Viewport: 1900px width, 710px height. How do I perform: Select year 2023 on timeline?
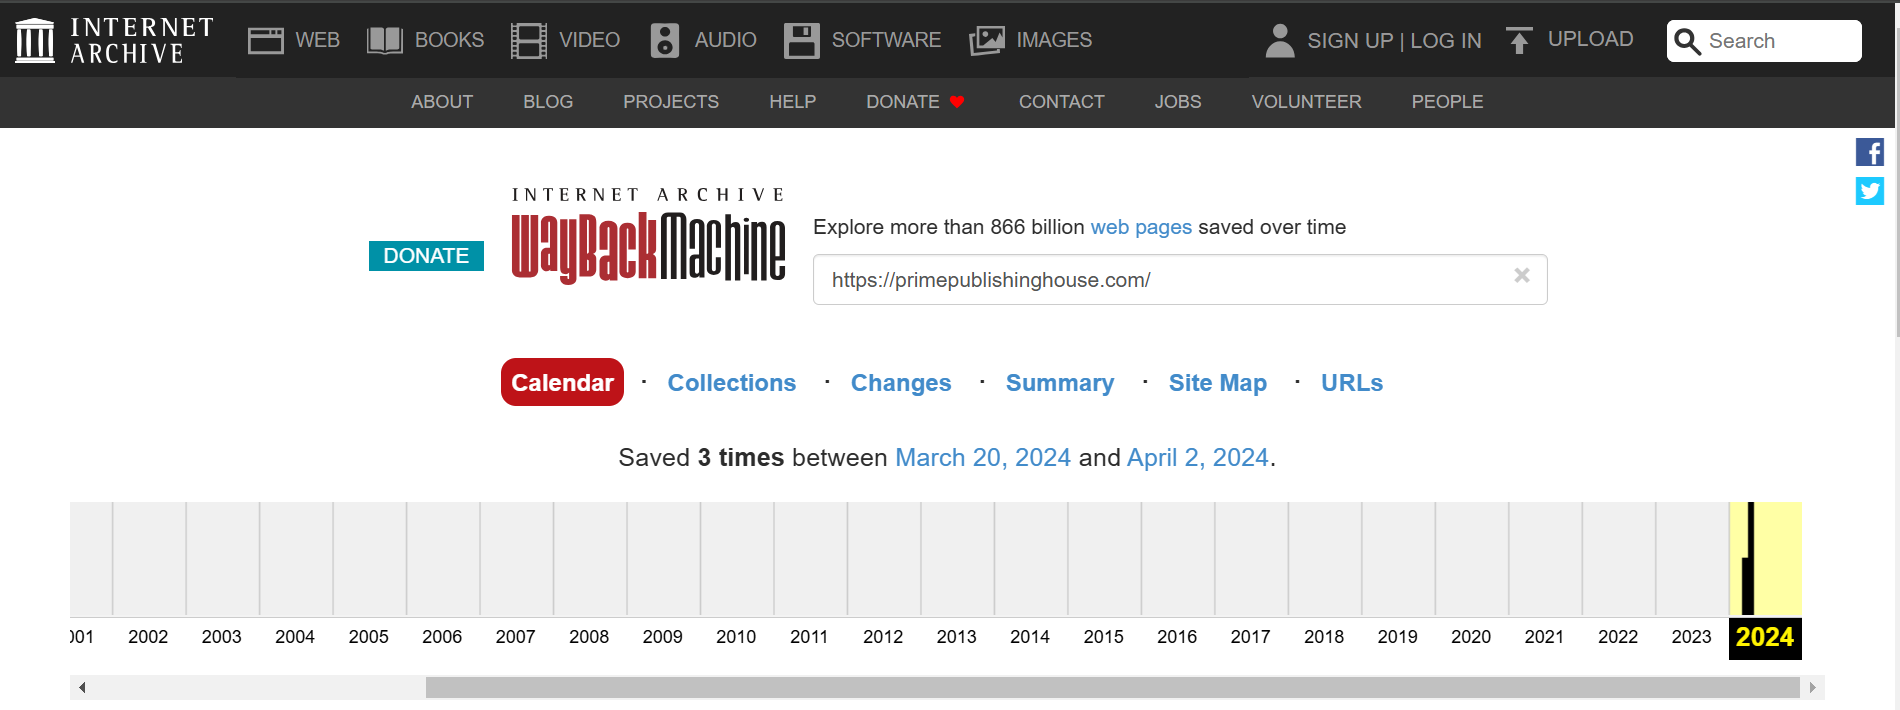coord(1692,637)
